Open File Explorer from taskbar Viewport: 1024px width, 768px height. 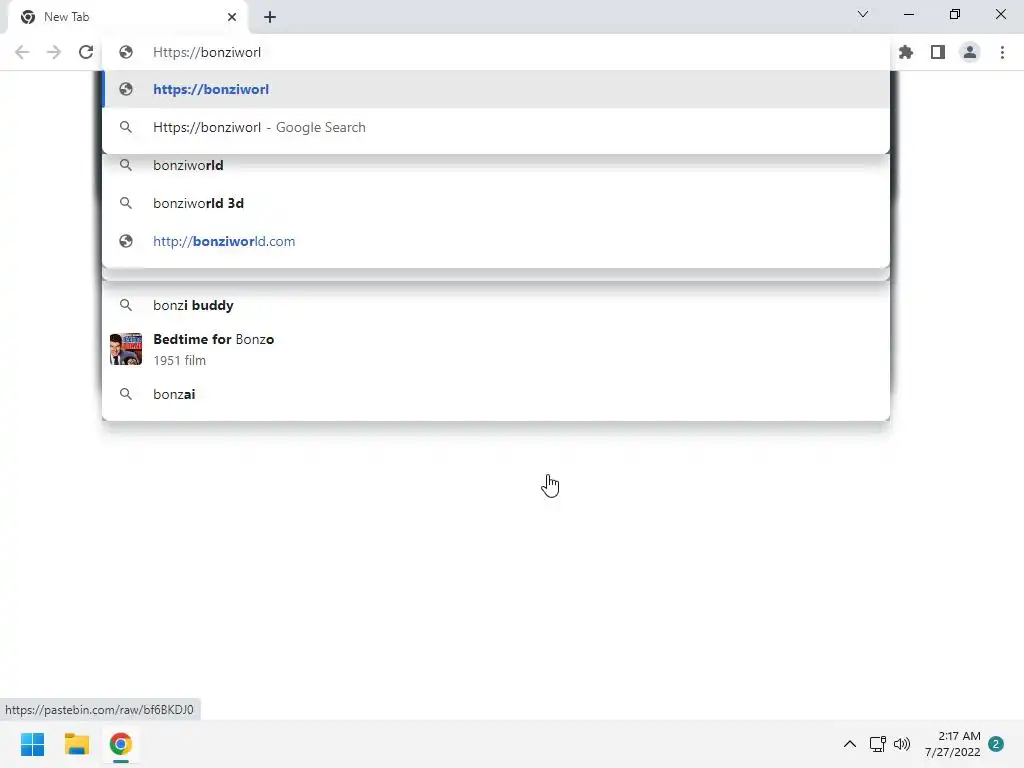[x=76, y=744]
